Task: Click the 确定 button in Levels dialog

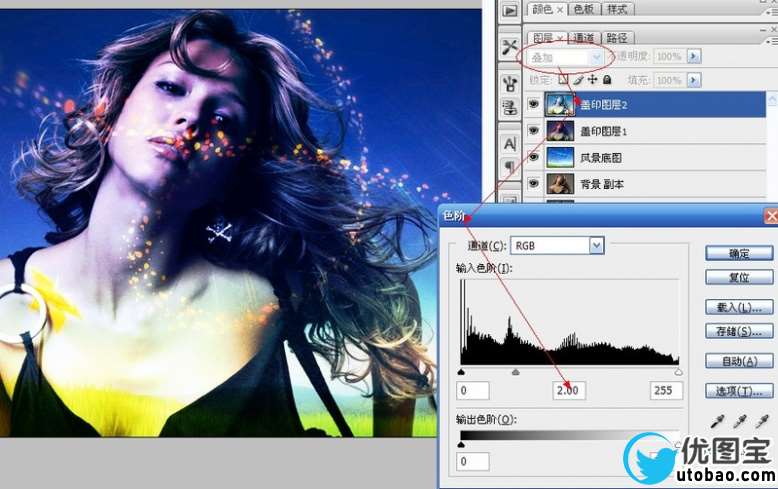Action: [x=740, y=253]
